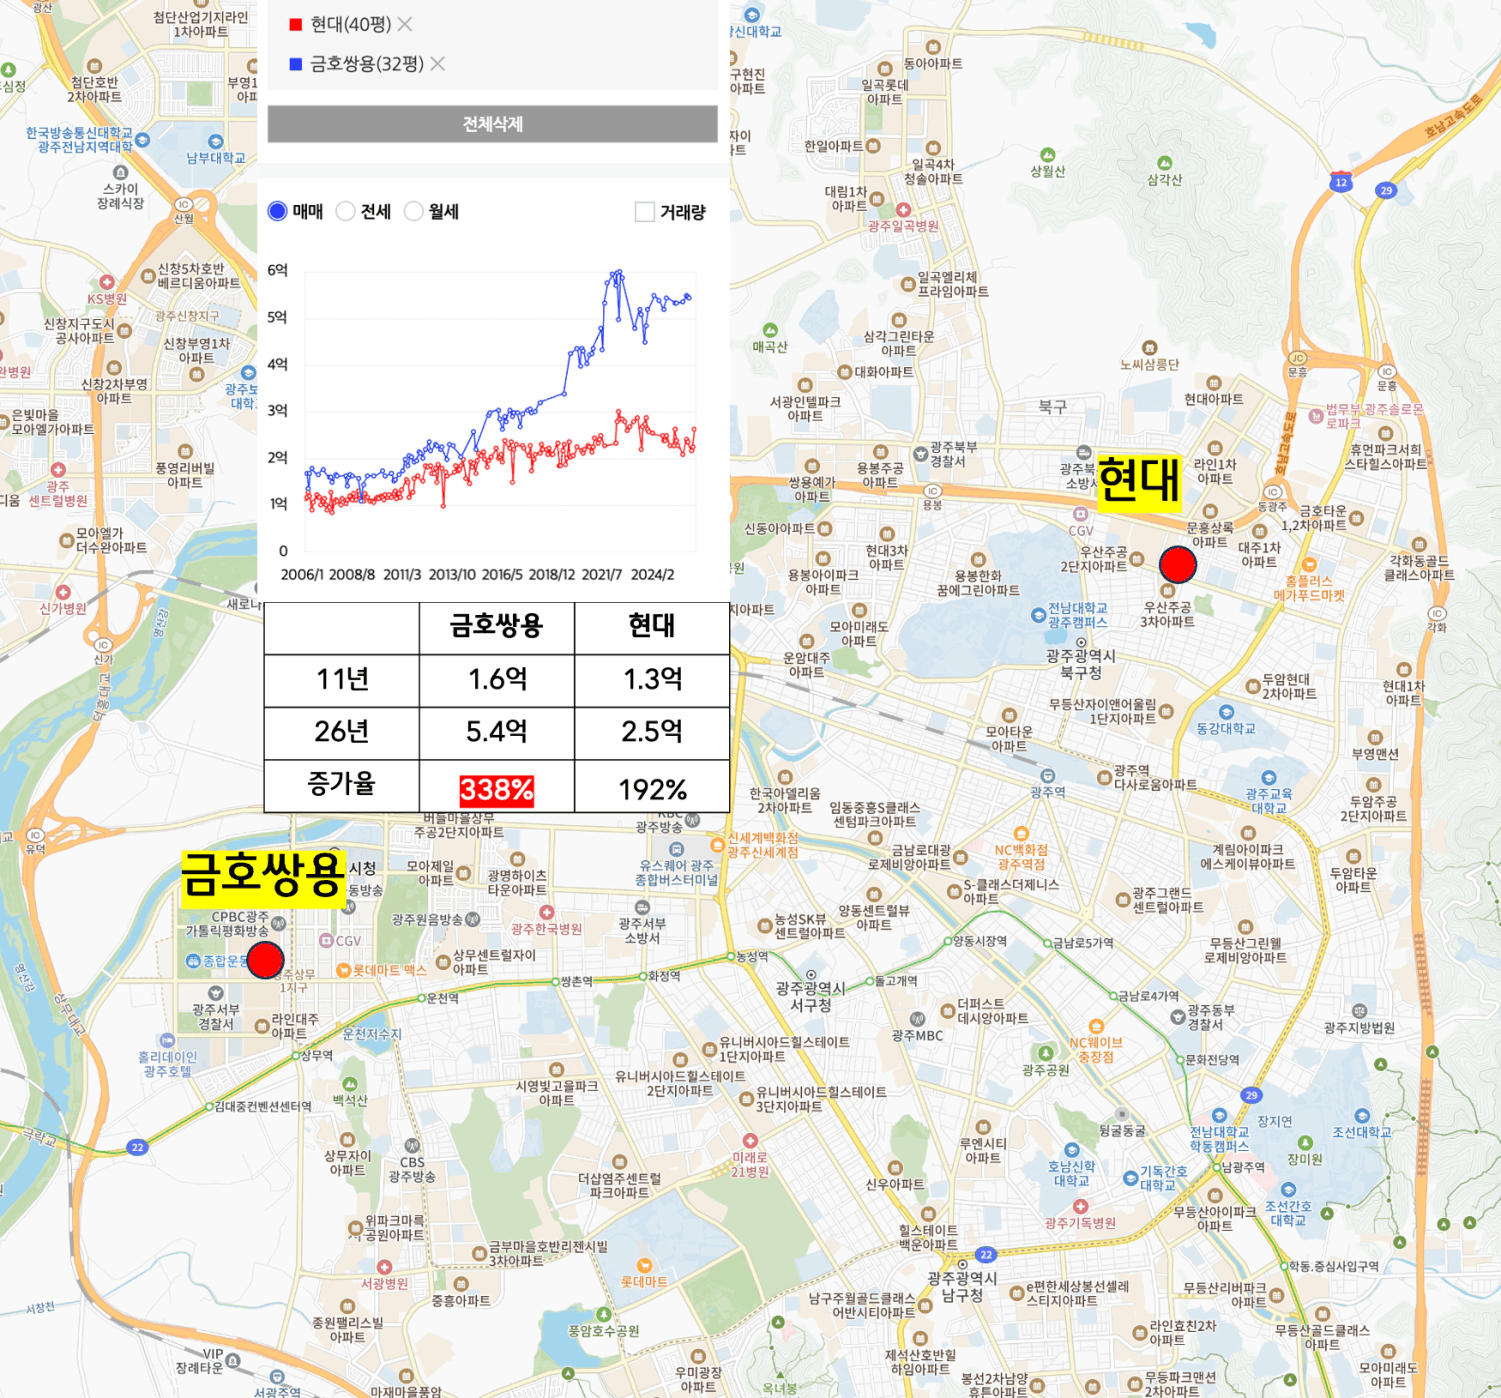Switch to the 전세 radio option
The width and height of the screenshot is (1501, 1398).
tap(346, 211)
